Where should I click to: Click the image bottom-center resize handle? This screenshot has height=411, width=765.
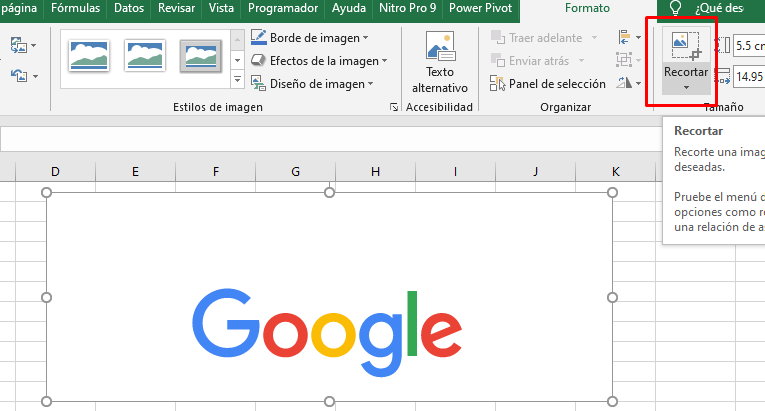(x=329, y=401)
